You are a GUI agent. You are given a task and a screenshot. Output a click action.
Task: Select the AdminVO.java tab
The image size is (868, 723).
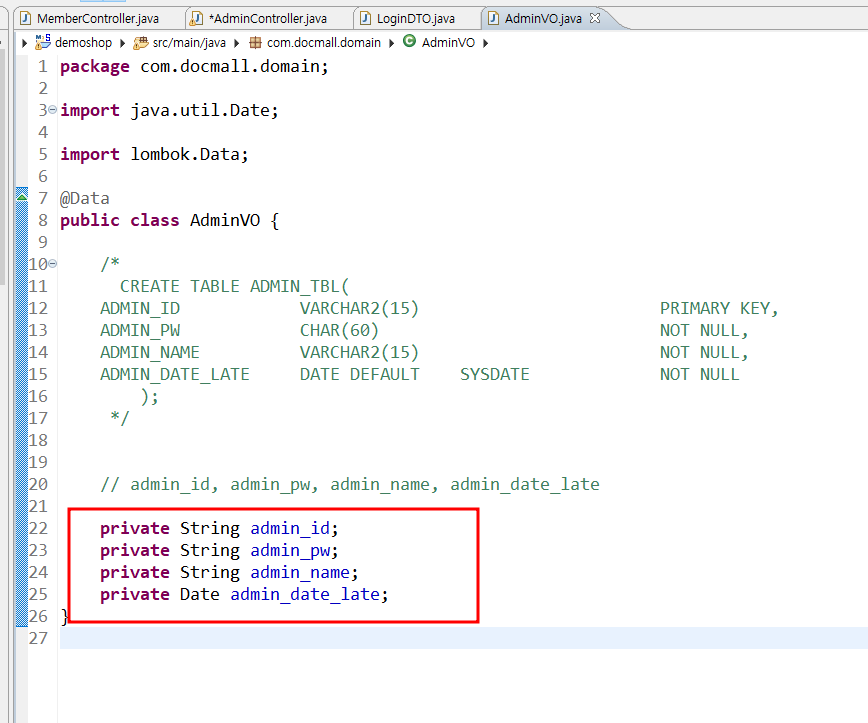click(x=542, y=18)
